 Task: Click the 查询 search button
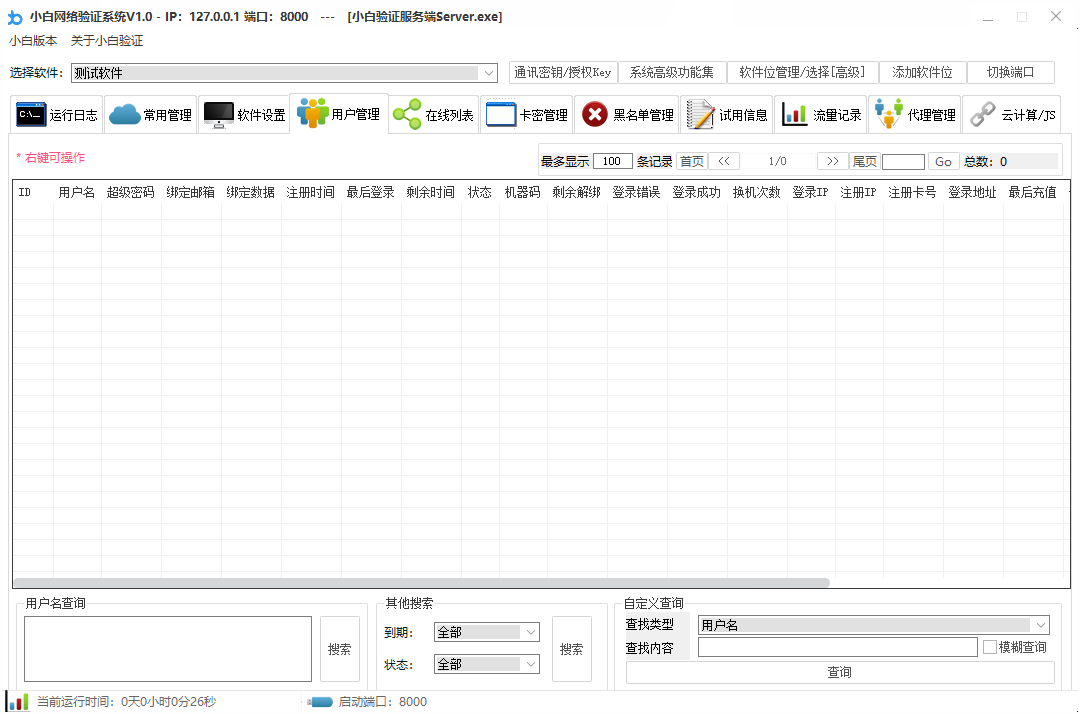[x=839, y=671]
